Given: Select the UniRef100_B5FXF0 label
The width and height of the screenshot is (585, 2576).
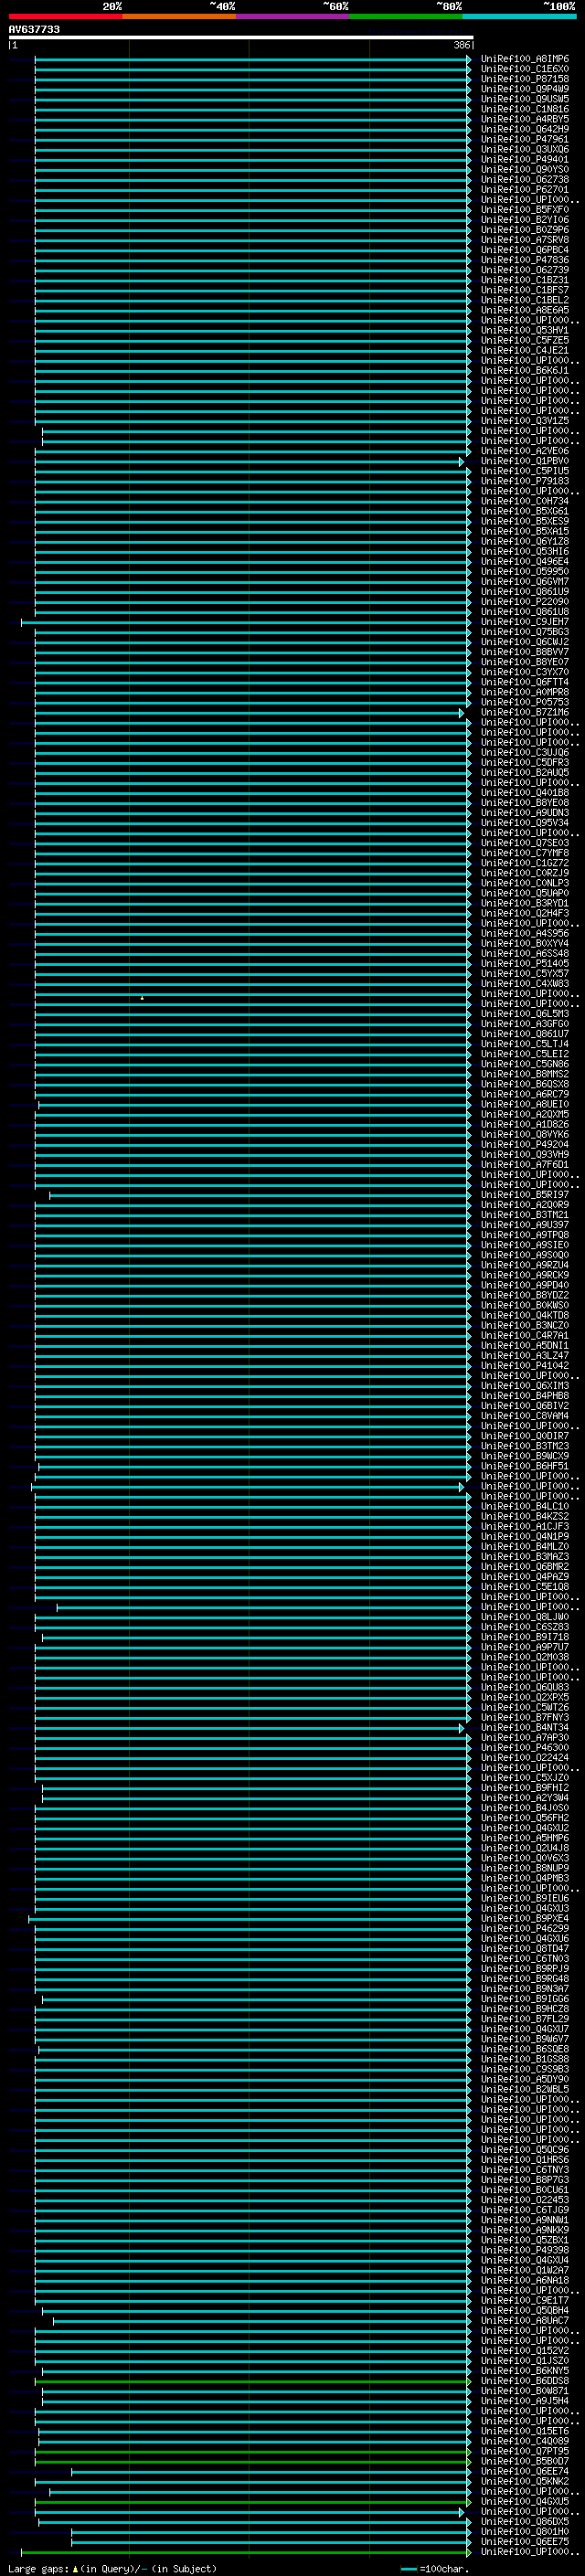Looking at the screenshot, I should coord(525,210).
